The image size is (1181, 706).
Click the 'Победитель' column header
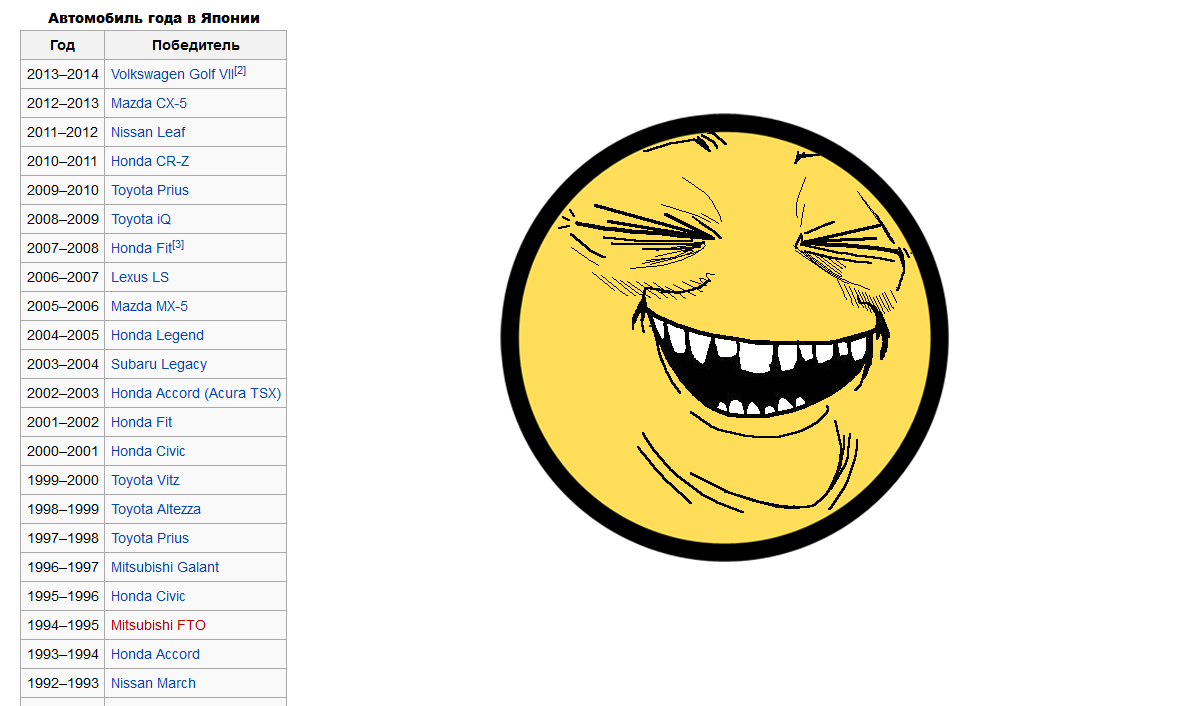196,45
